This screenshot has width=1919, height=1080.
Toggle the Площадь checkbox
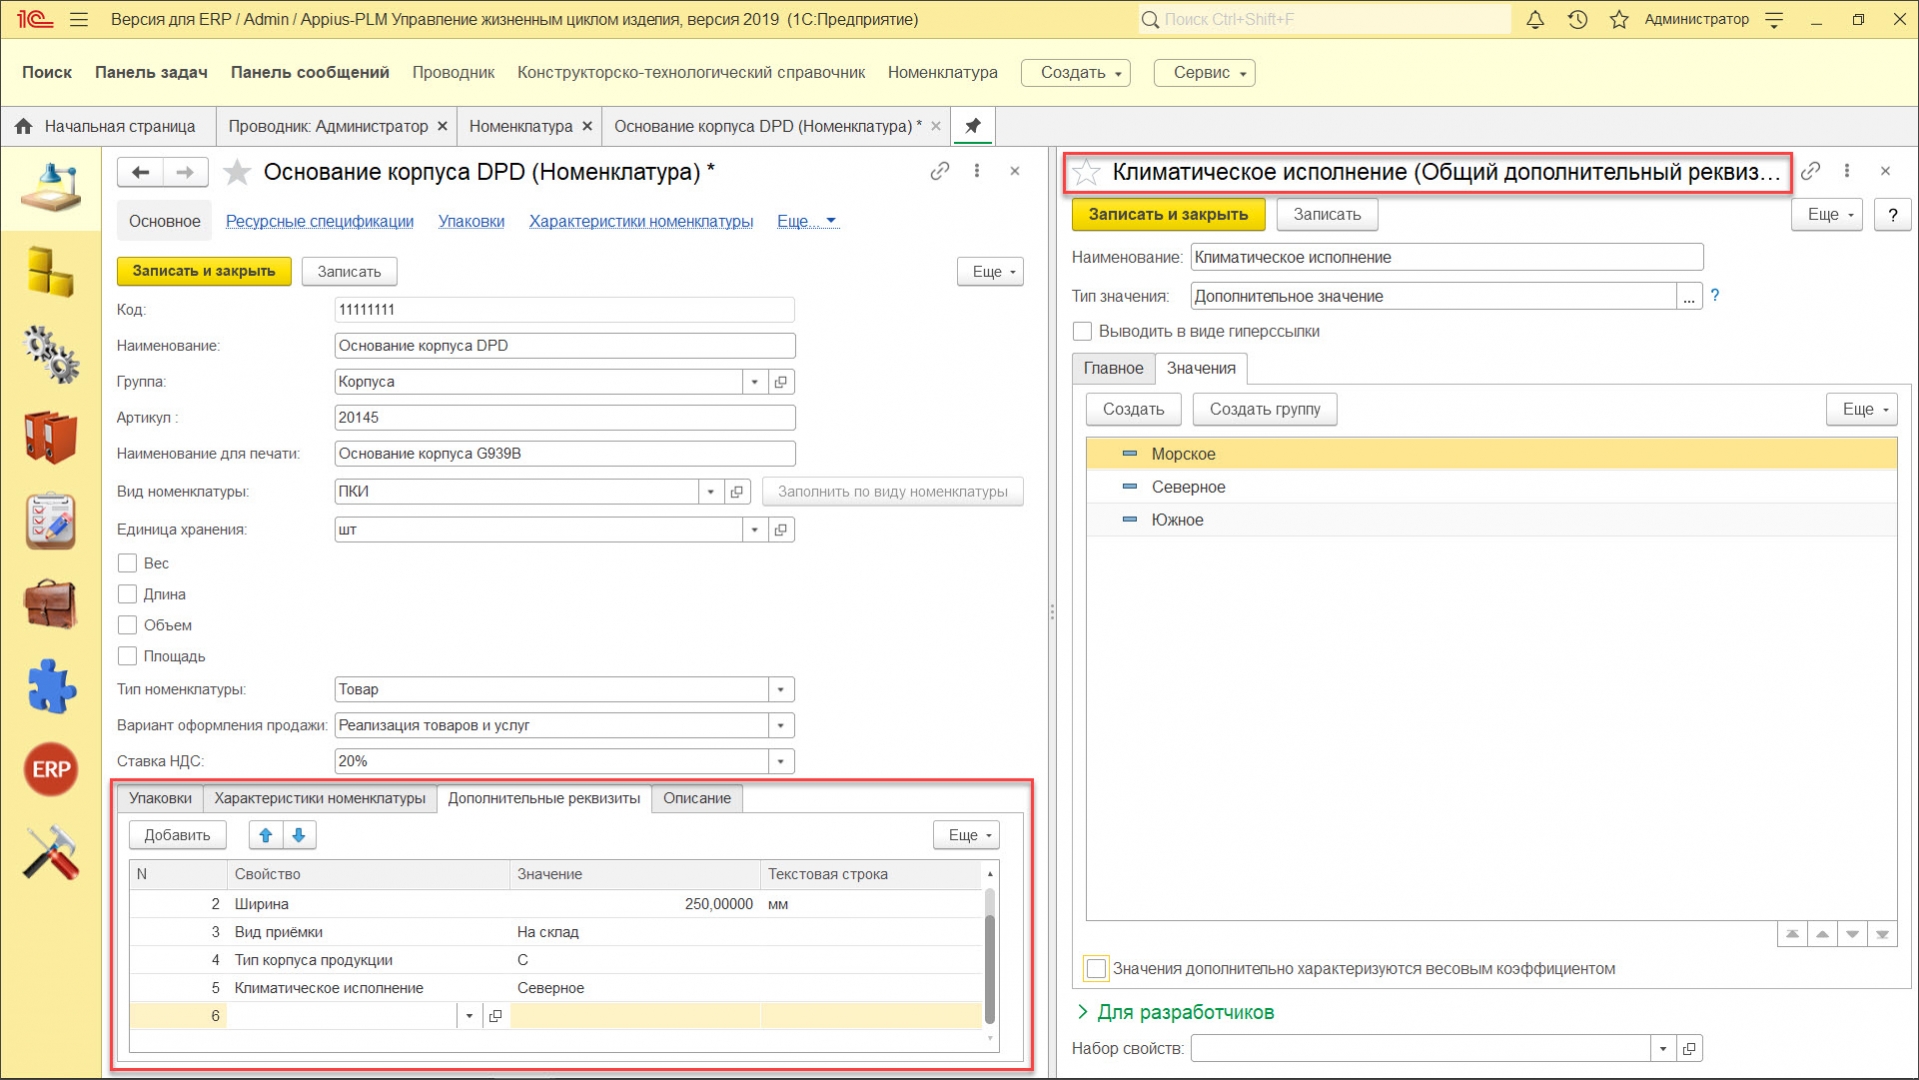coord(127,656)
